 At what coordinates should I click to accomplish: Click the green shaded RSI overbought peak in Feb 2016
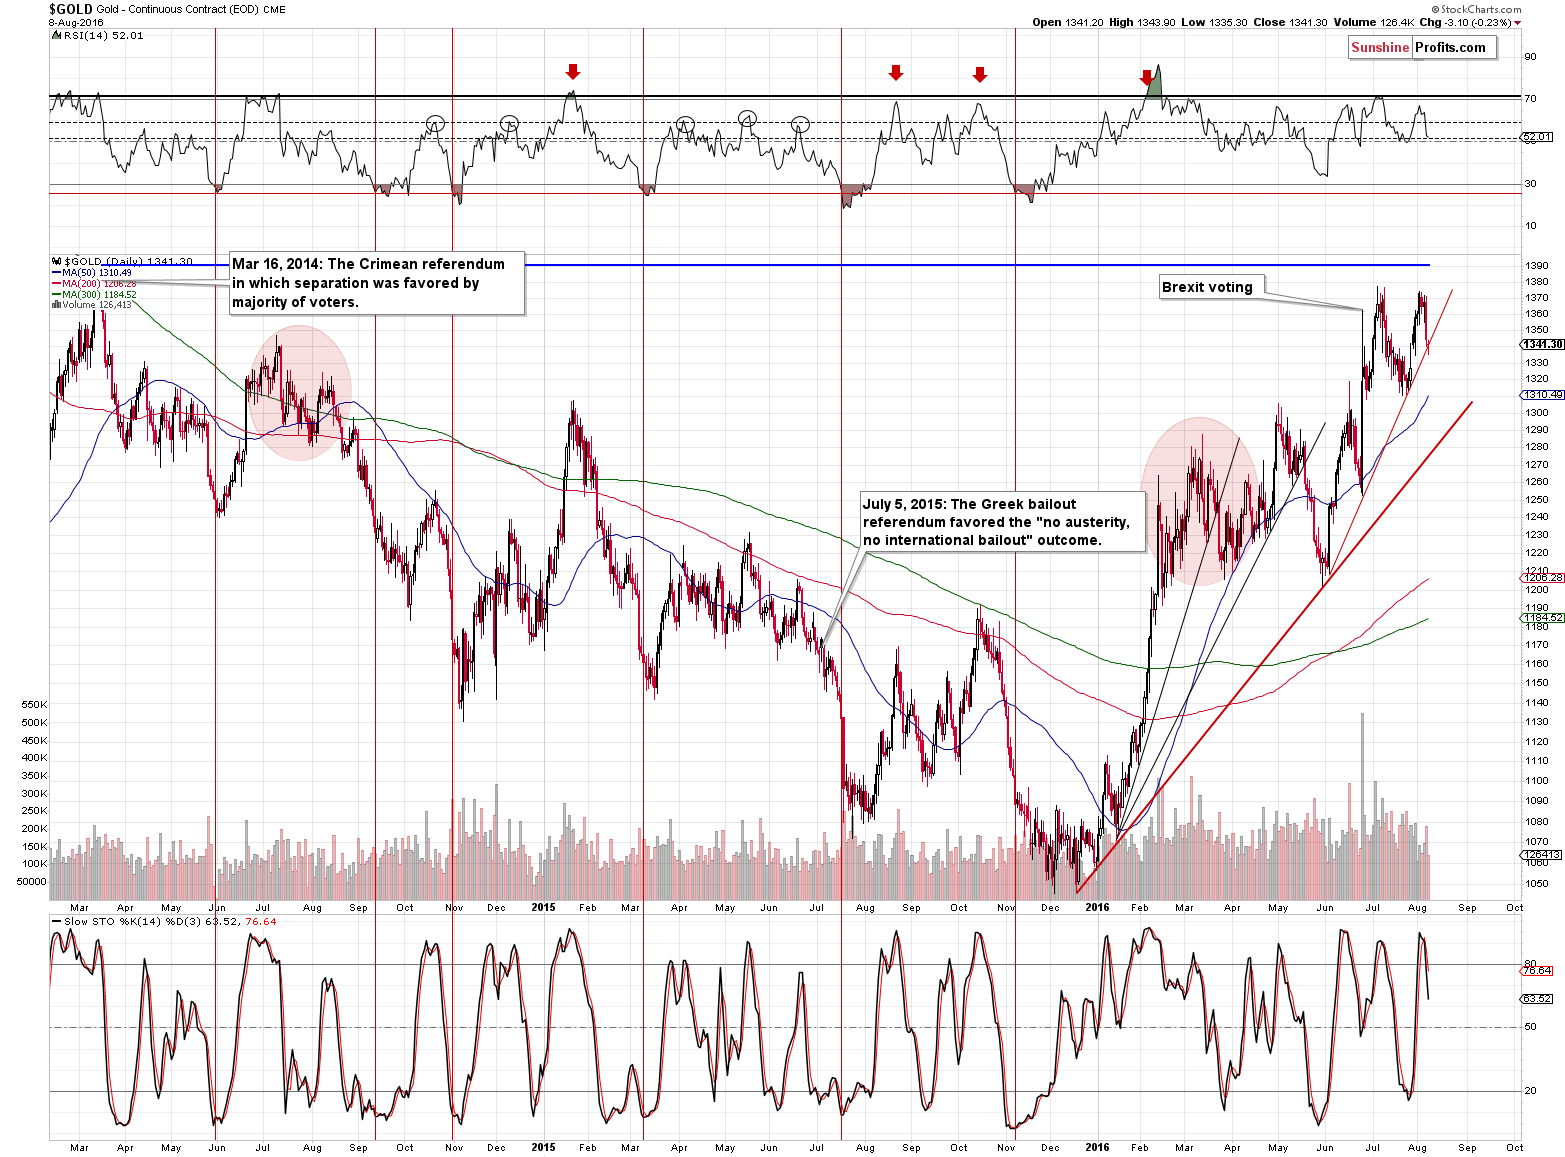click(1155, 85)
